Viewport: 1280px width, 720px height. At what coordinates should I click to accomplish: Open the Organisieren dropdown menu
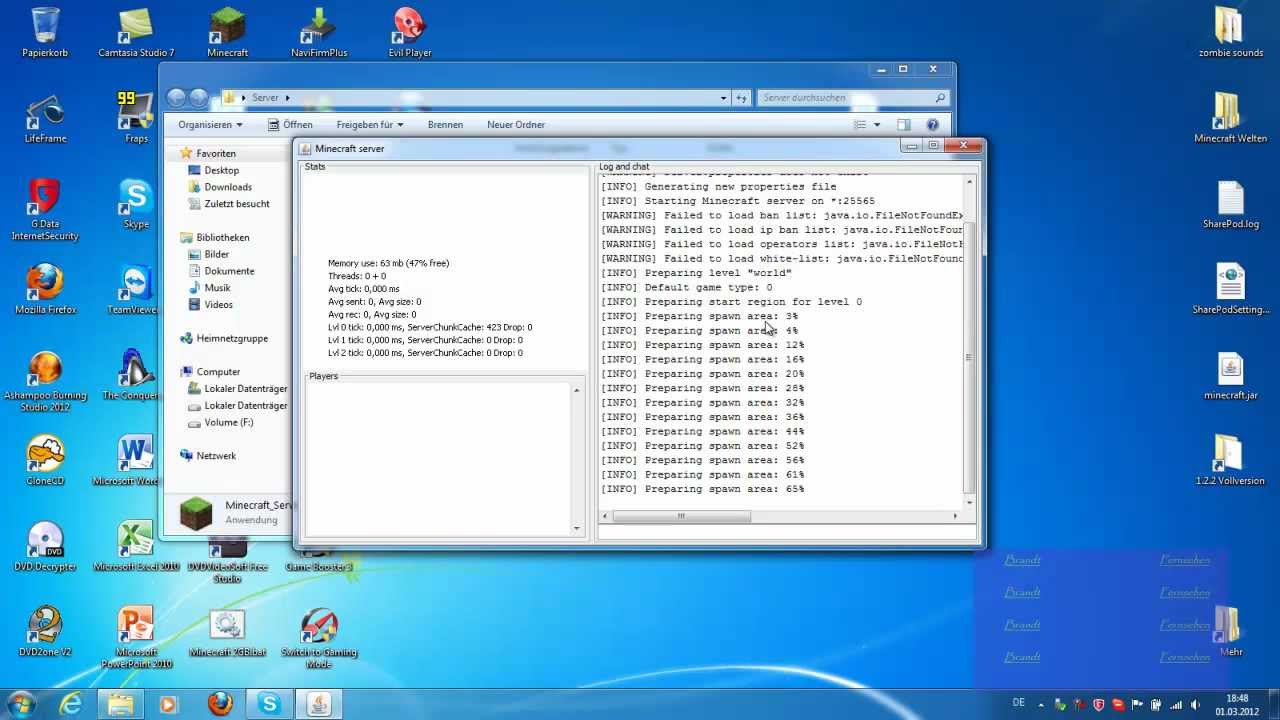coord(210,125)
